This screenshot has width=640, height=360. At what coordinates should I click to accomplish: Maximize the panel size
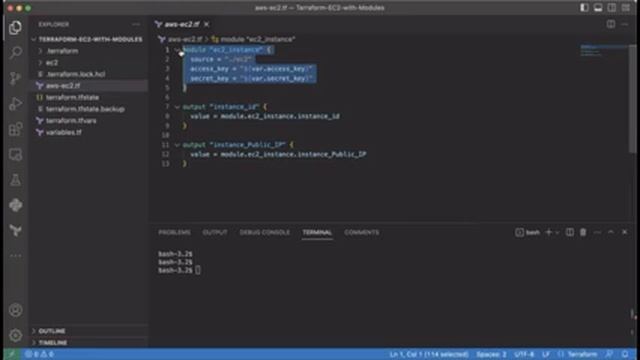(611, 232)
